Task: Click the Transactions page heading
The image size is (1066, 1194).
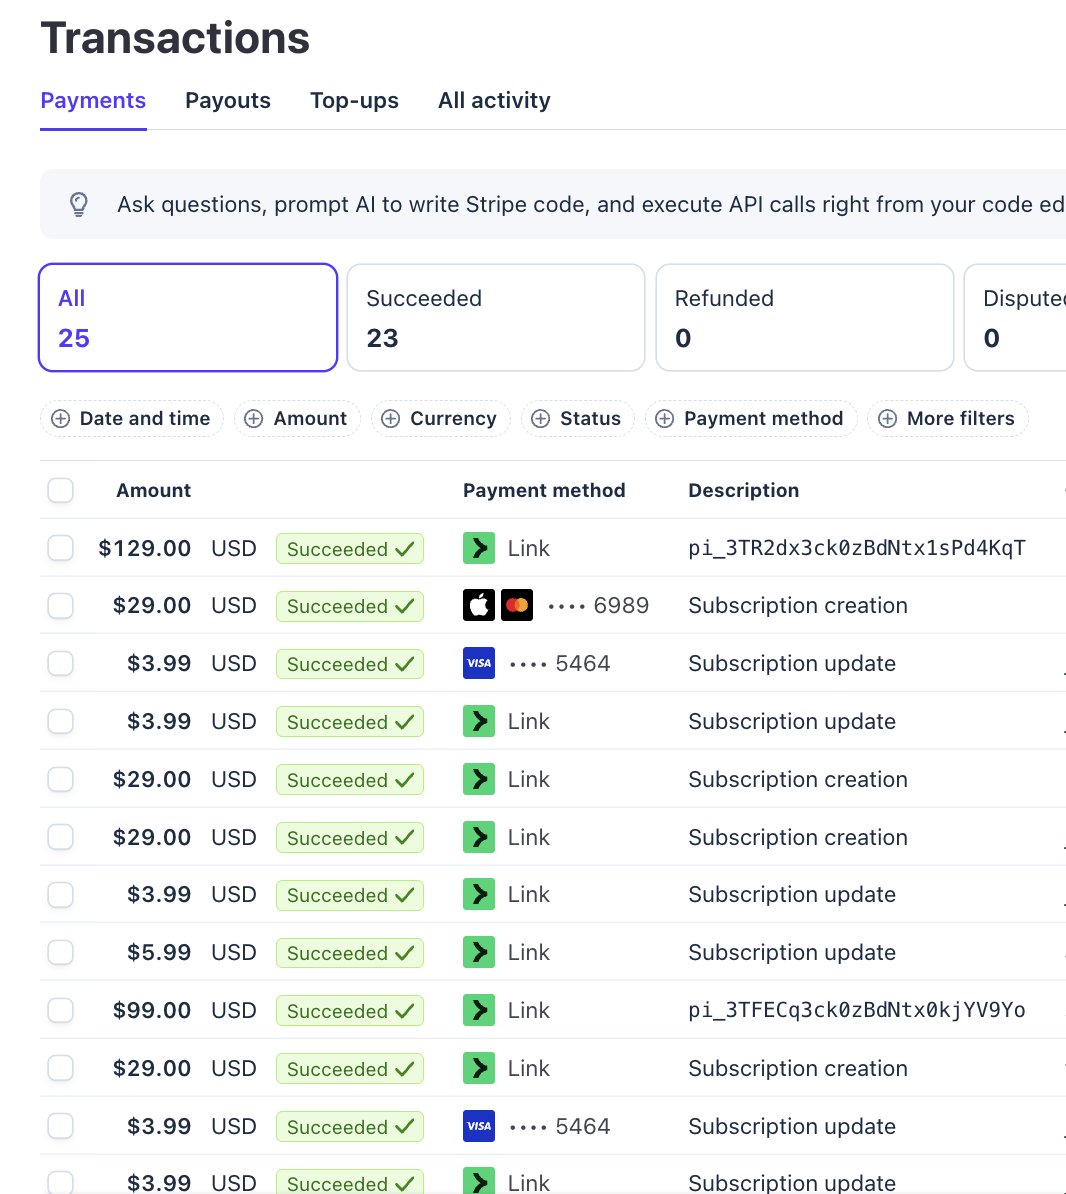Action: 175,38
